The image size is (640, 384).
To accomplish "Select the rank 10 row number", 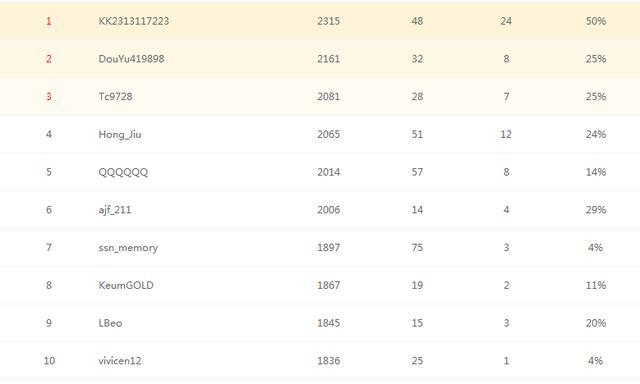I will point(49,361).
